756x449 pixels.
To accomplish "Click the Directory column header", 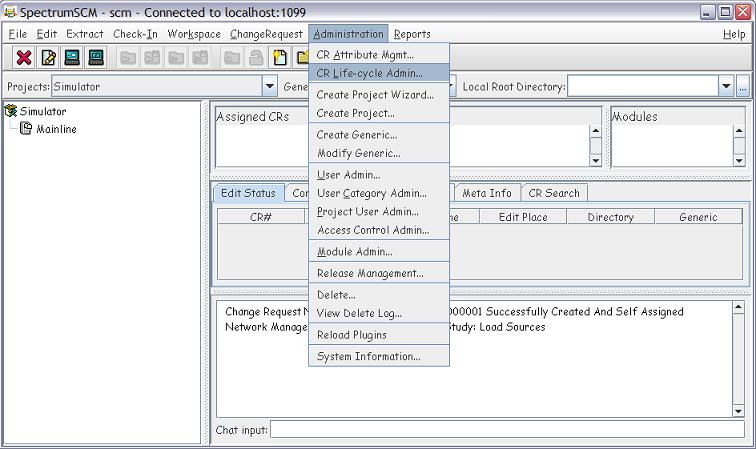I will (x=610, y=217).
